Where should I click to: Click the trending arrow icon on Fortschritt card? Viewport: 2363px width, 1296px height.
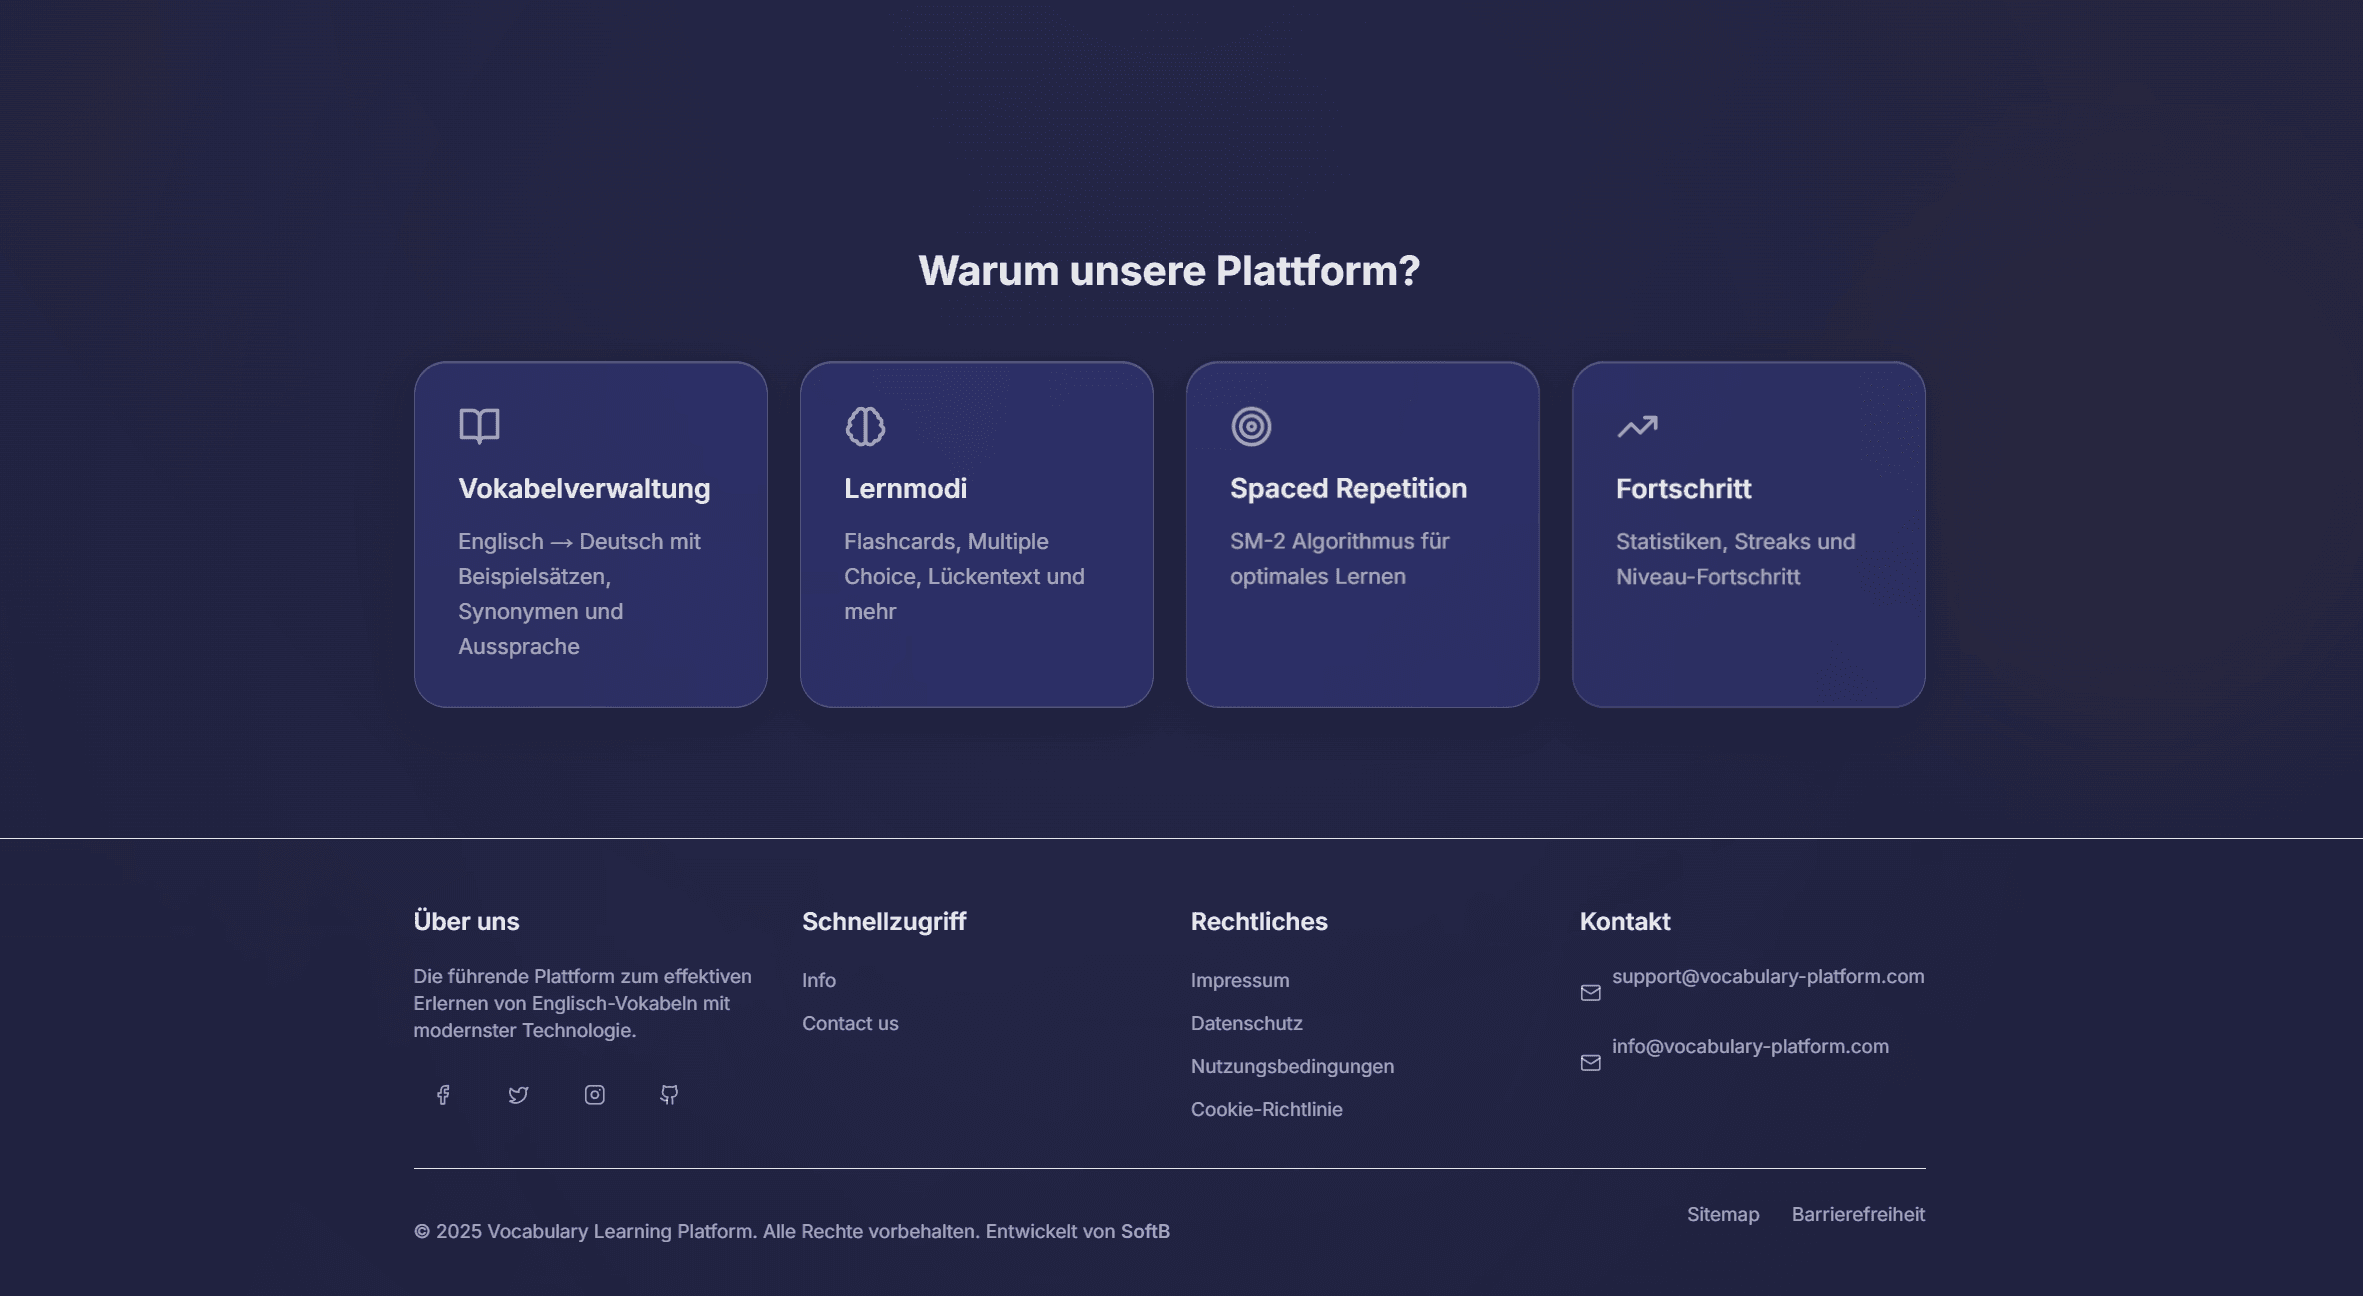coord(1637,426)
